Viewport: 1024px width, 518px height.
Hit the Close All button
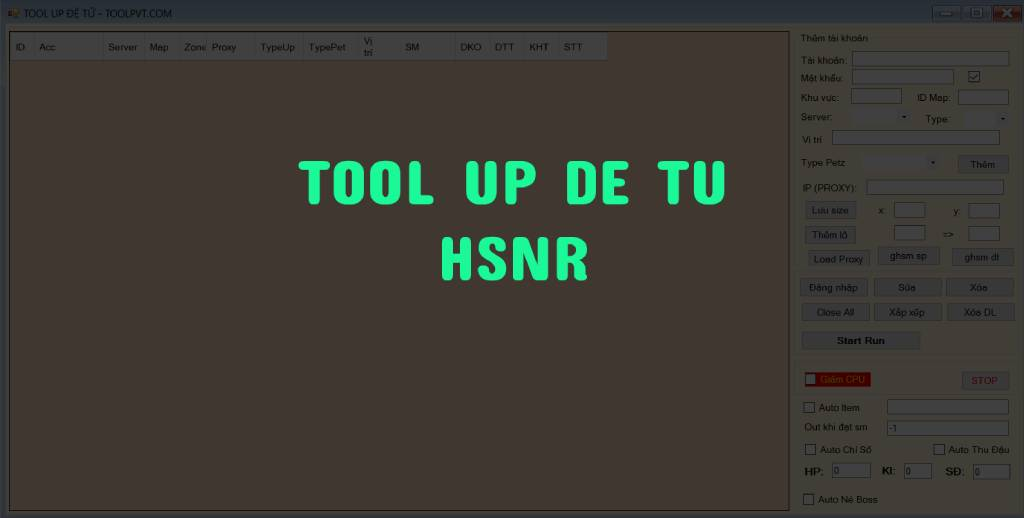pos(835,313)
